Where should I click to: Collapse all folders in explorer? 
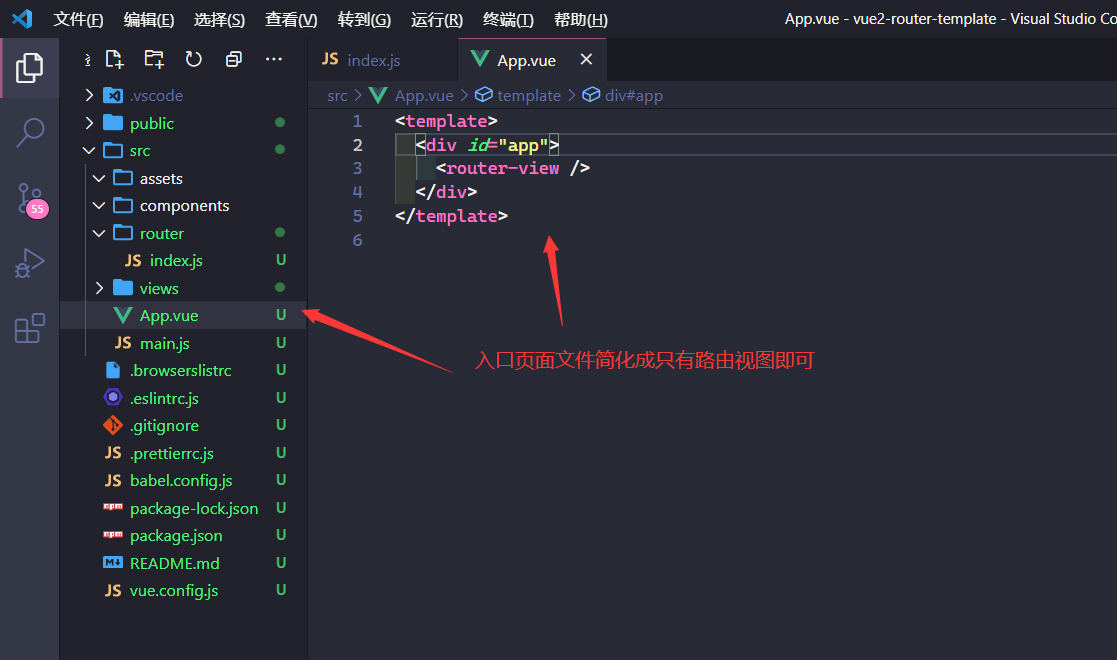[234, 59]
